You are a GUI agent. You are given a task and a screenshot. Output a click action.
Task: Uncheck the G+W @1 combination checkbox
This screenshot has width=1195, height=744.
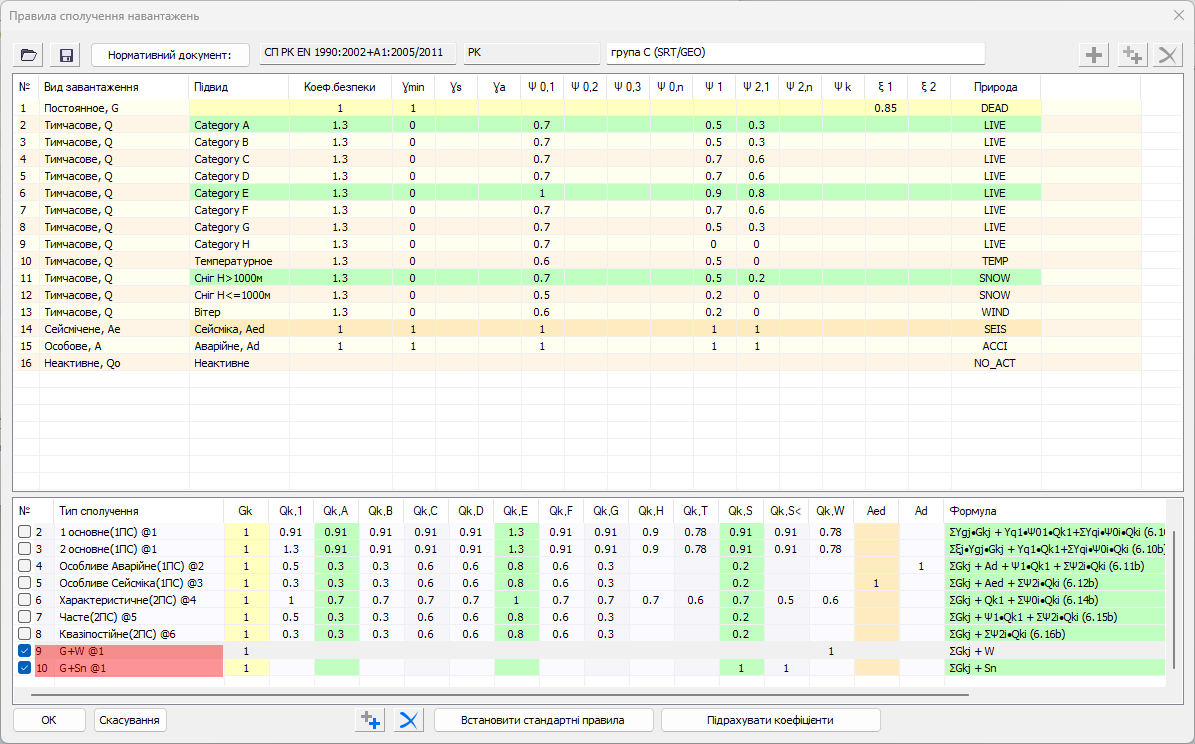25,651
